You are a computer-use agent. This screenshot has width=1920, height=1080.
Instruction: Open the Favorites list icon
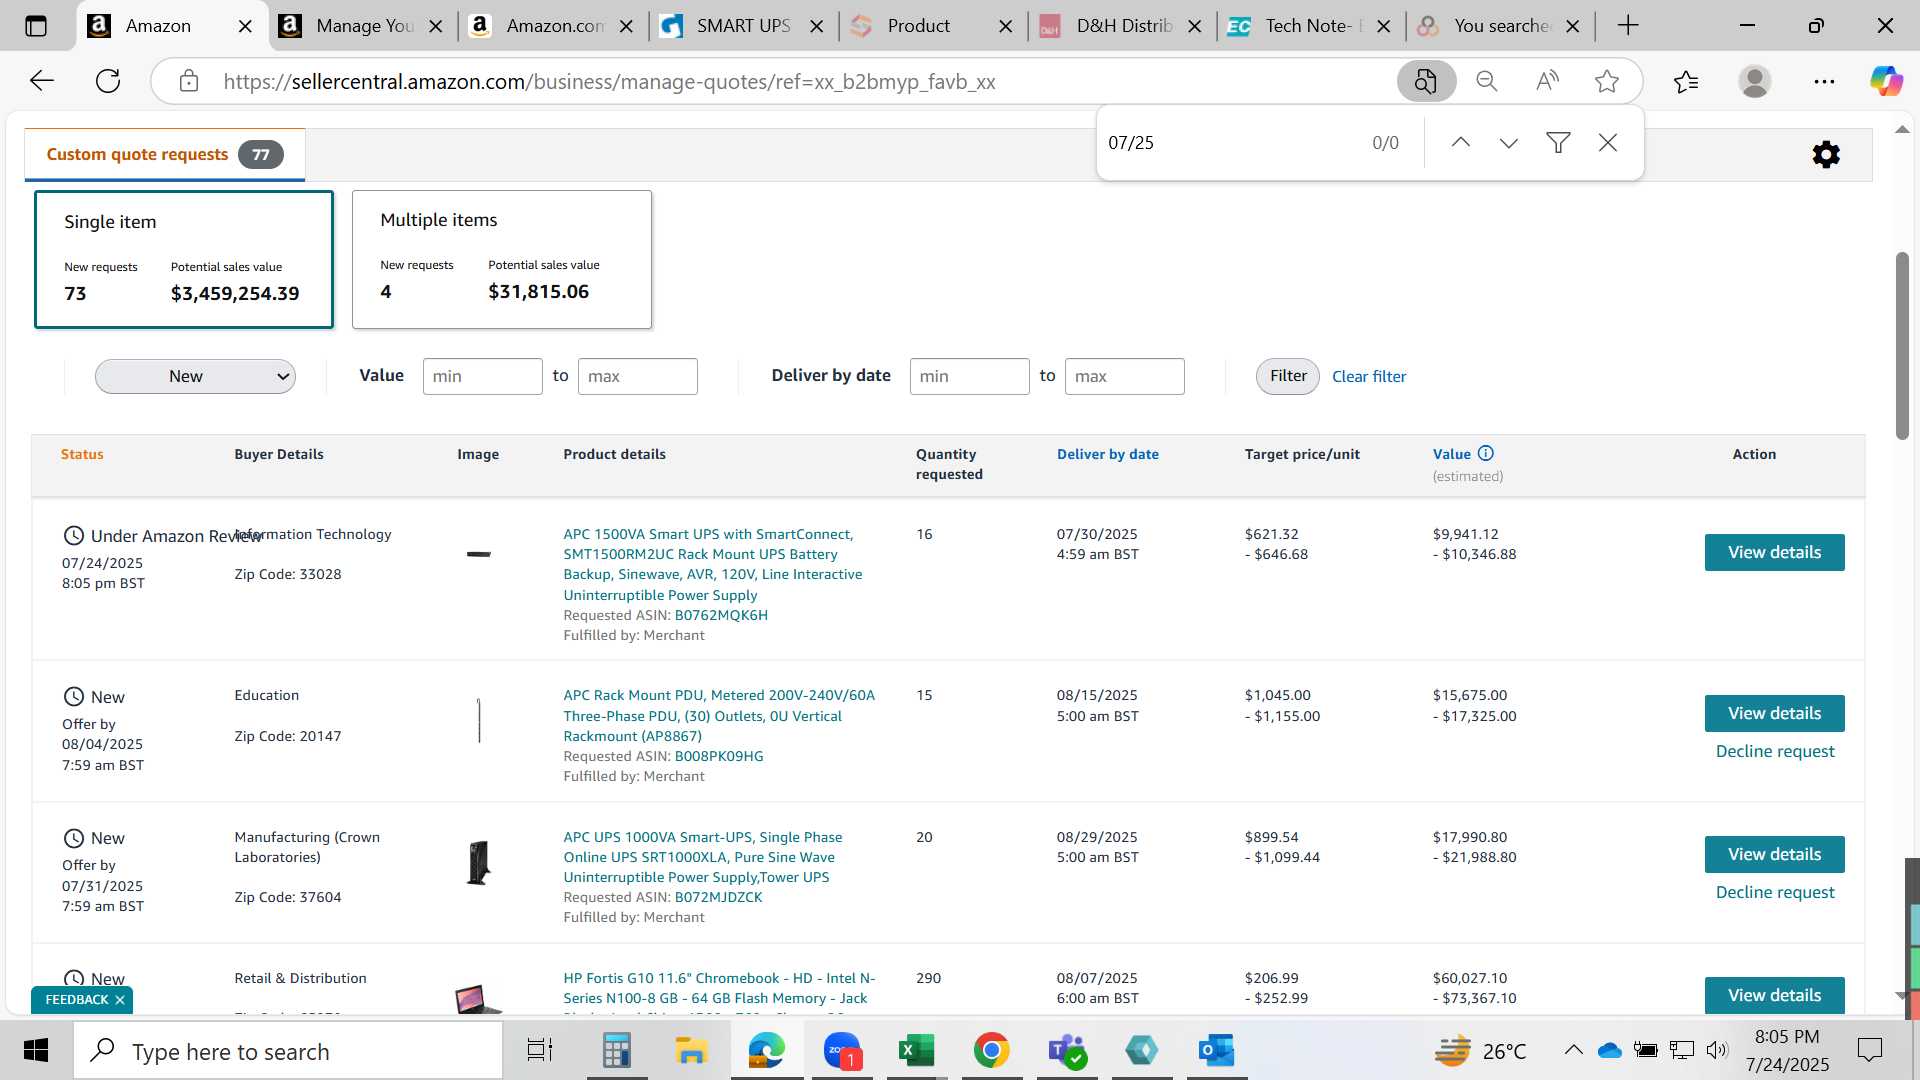(x=1686, y=81)
